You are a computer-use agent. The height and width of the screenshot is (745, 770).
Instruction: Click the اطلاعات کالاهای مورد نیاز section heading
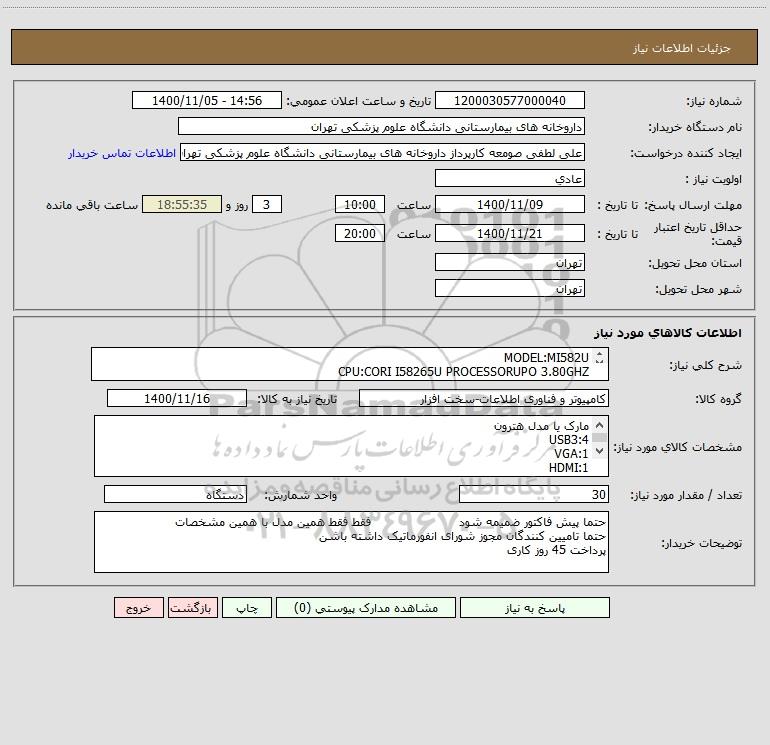(x=668, y=333)
